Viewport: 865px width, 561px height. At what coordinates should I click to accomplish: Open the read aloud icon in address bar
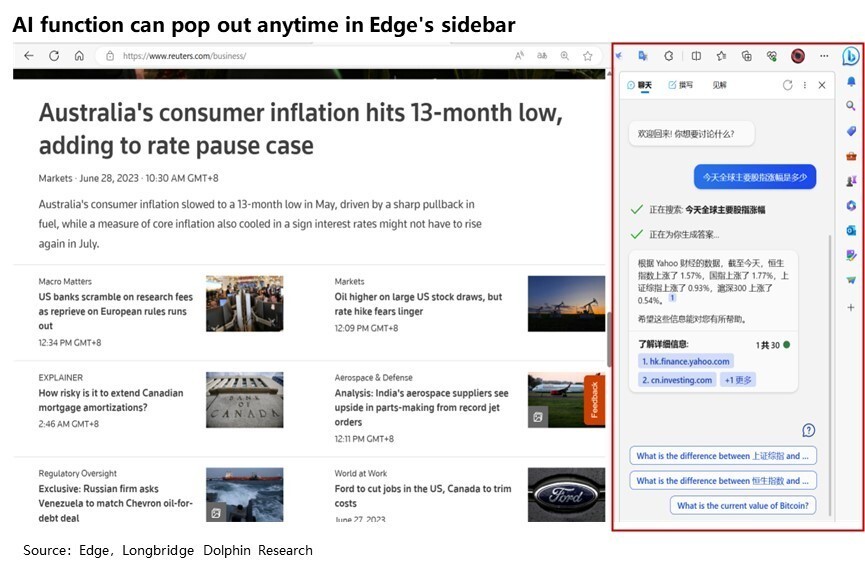(520, 56)
